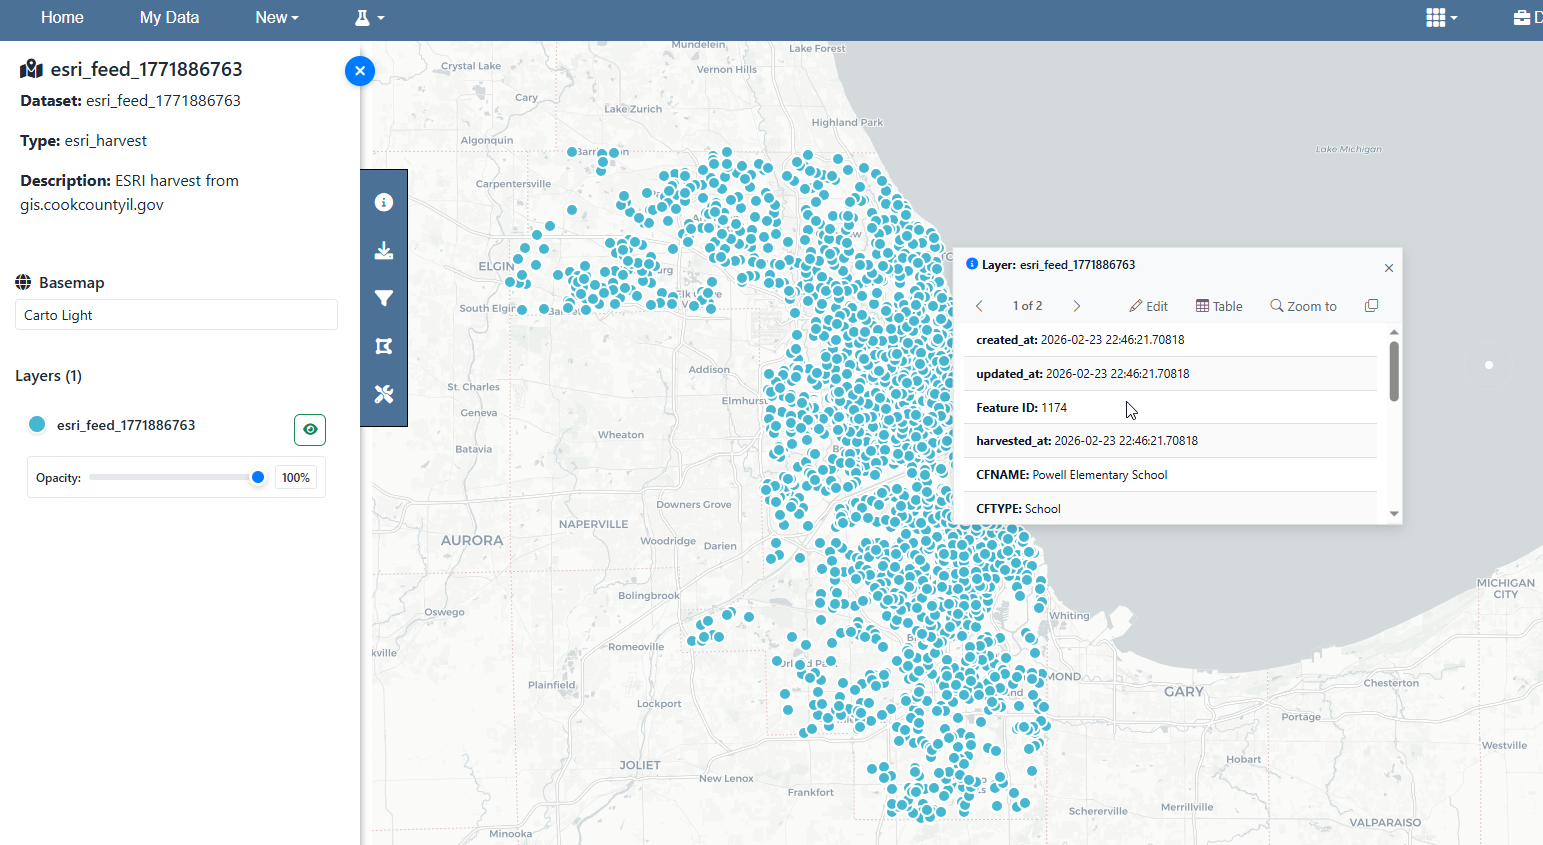
Task: Go to previous feature in popup
Action: 979,306
